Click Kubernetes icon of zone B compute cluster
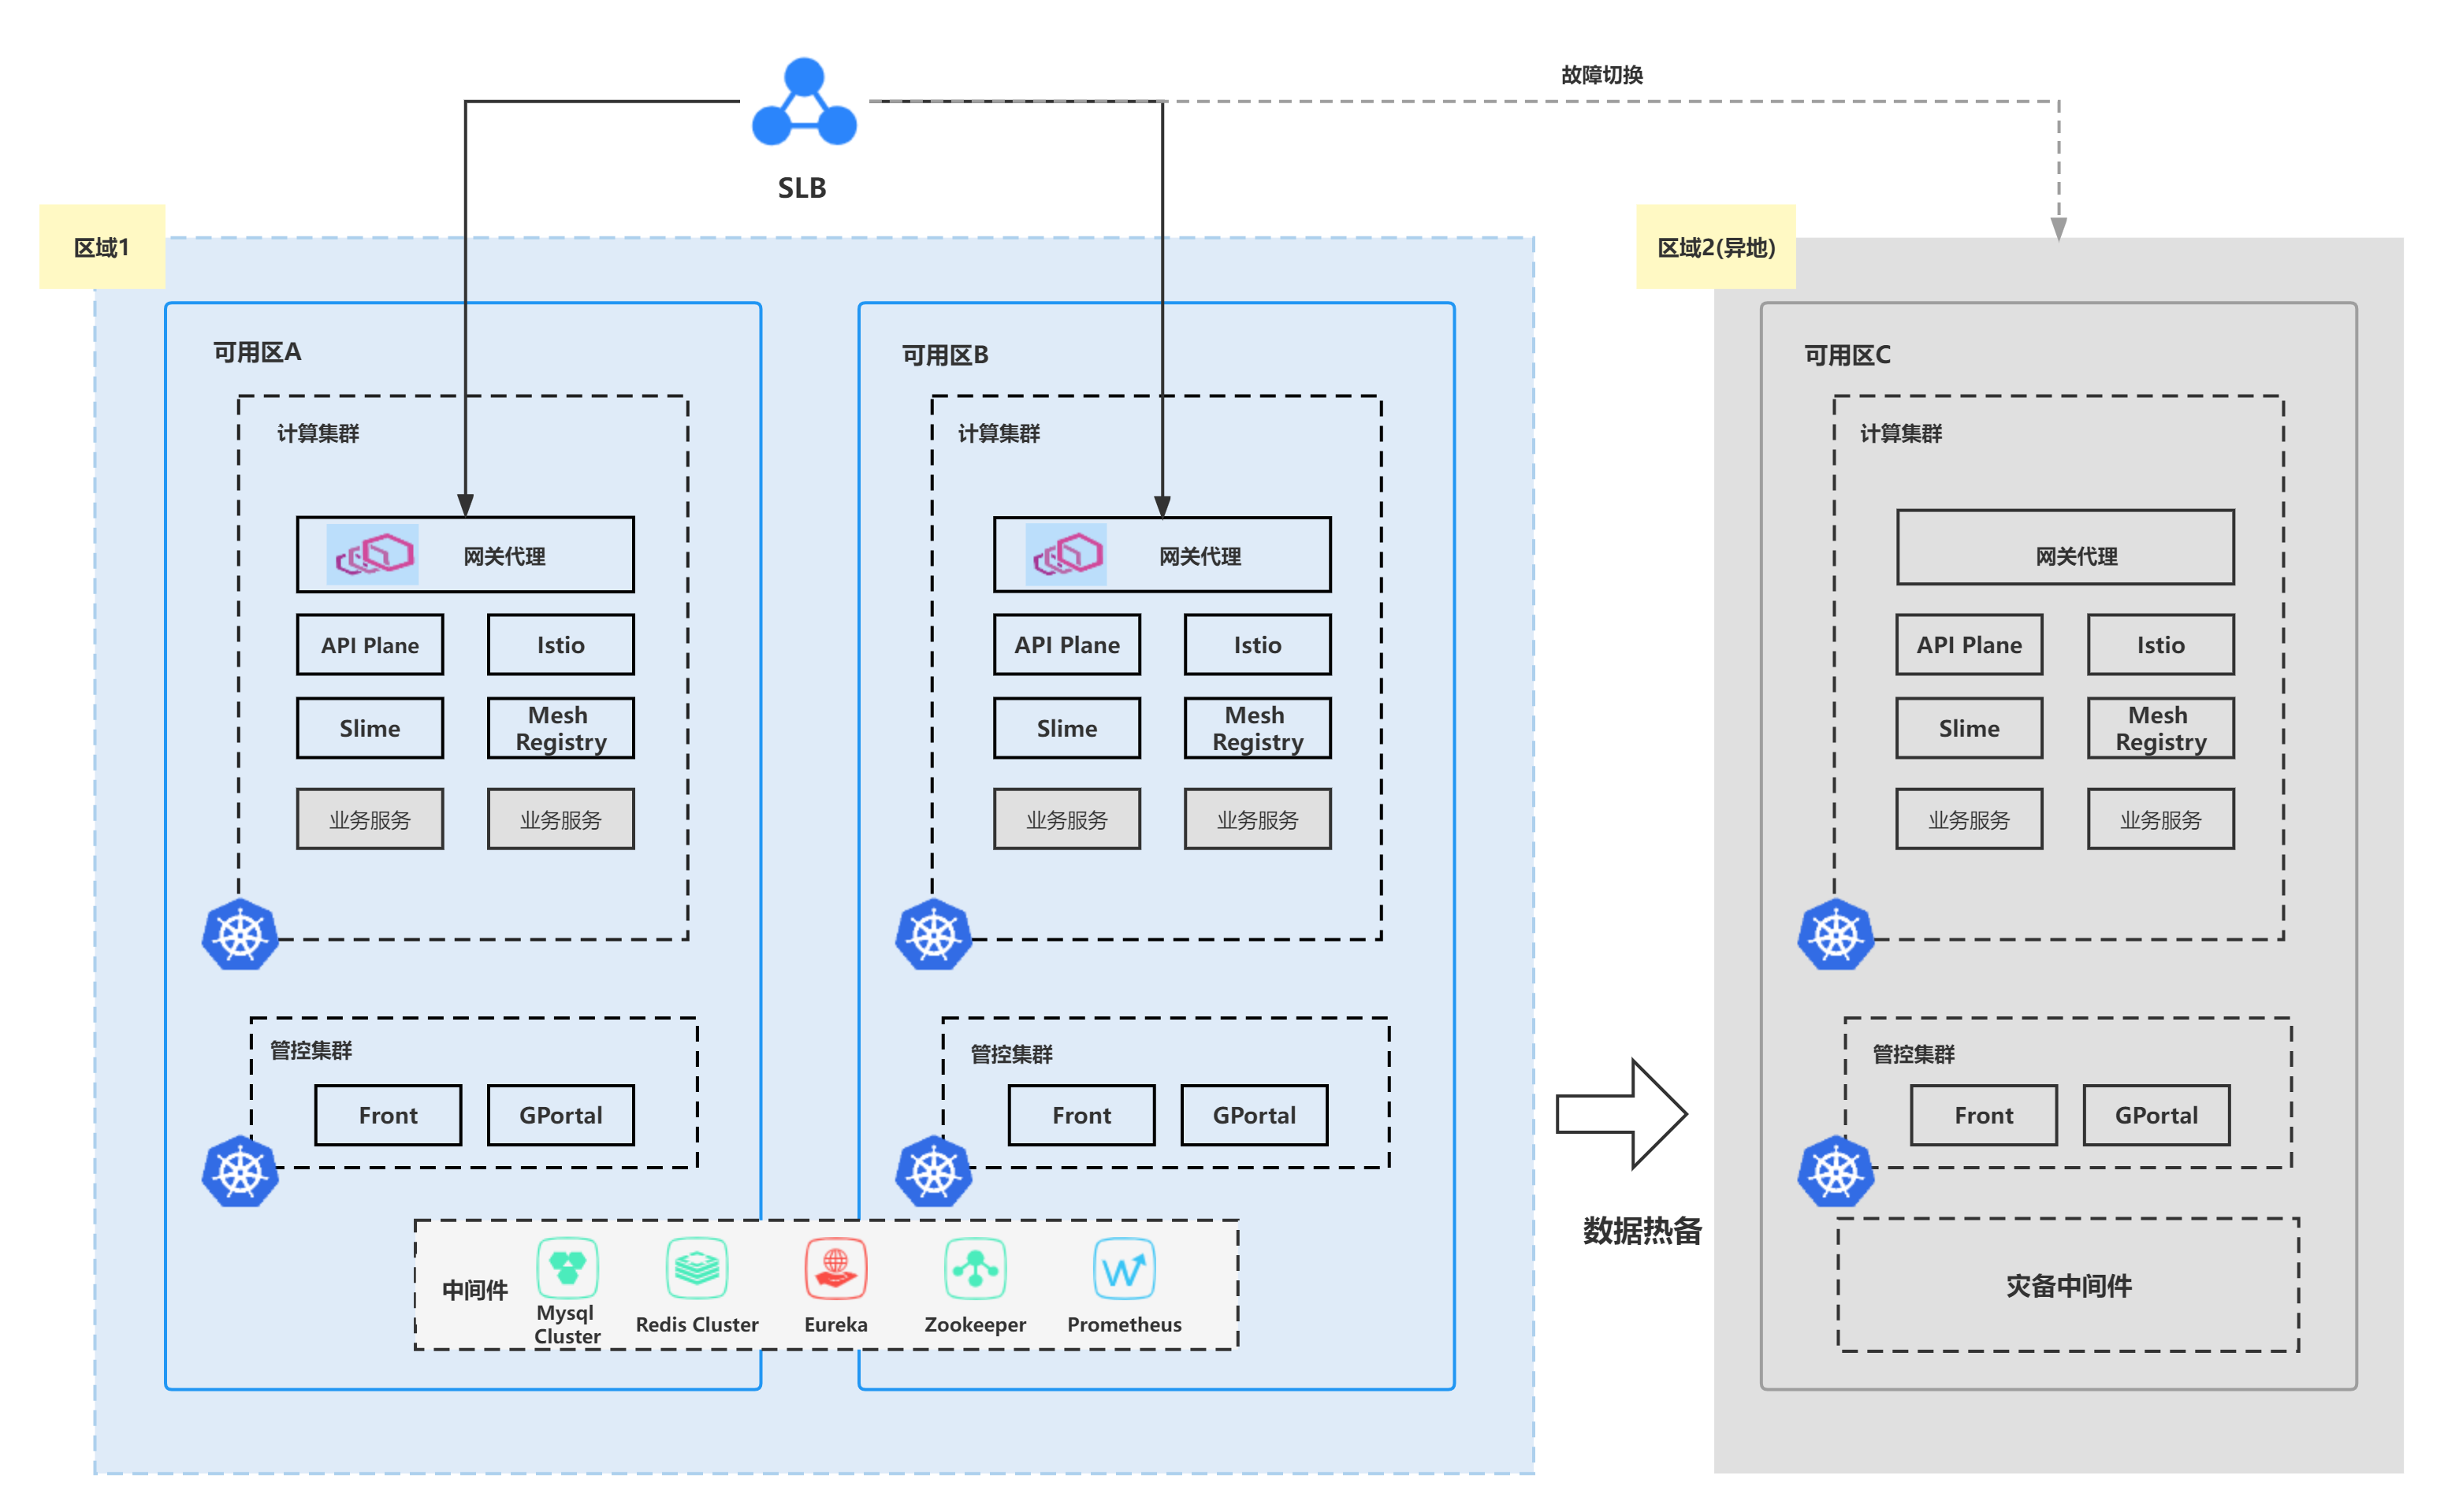The width and height of the screenshot is (2444, 1512). pyautogui.click(x=933, y=935)
